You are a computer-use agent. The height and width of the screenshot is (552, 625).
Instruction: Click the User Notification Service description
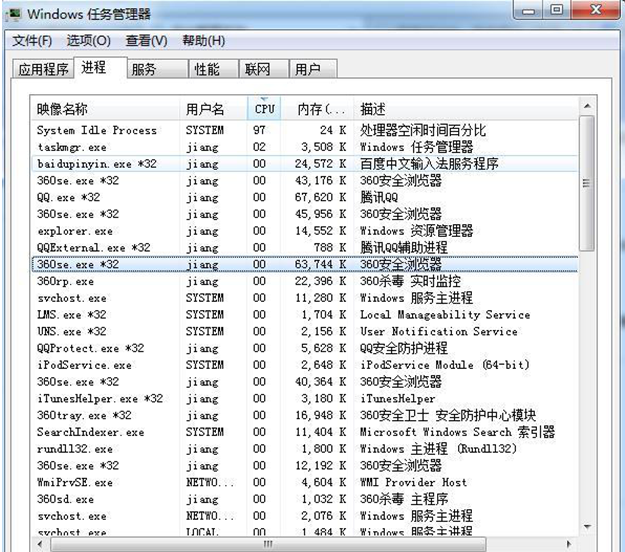[438, 332]
